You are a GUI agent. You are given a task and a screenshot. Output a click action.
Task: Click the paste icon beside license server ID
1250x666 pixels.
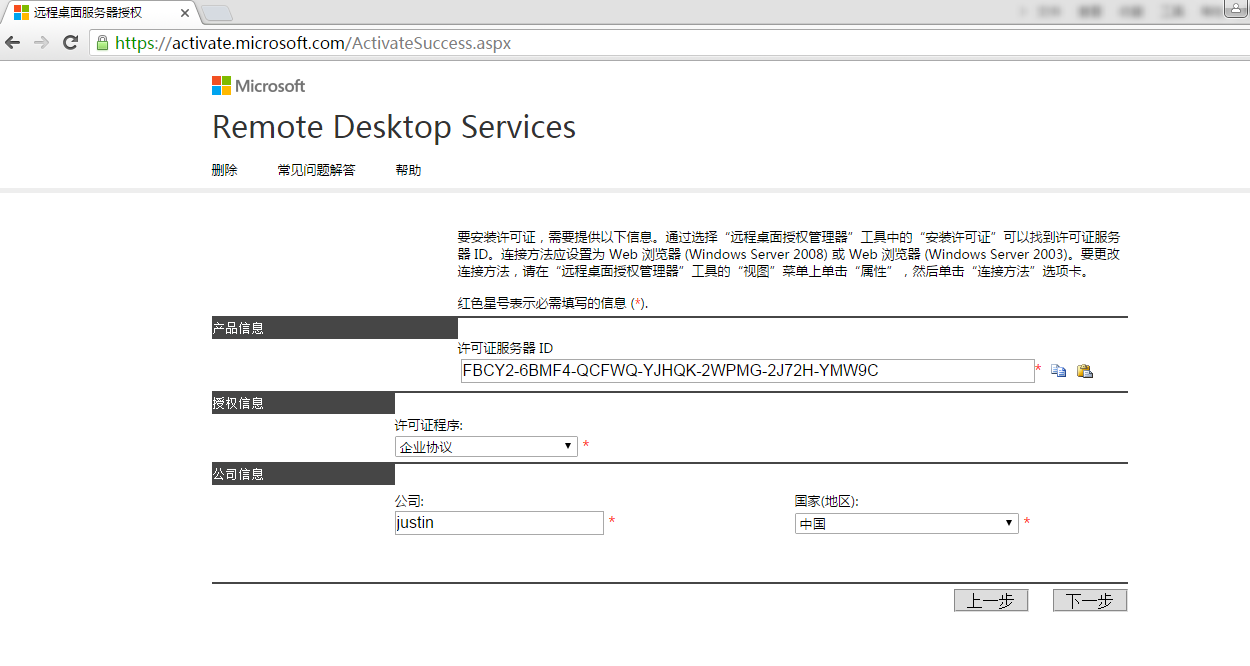tap(1084, 371)
